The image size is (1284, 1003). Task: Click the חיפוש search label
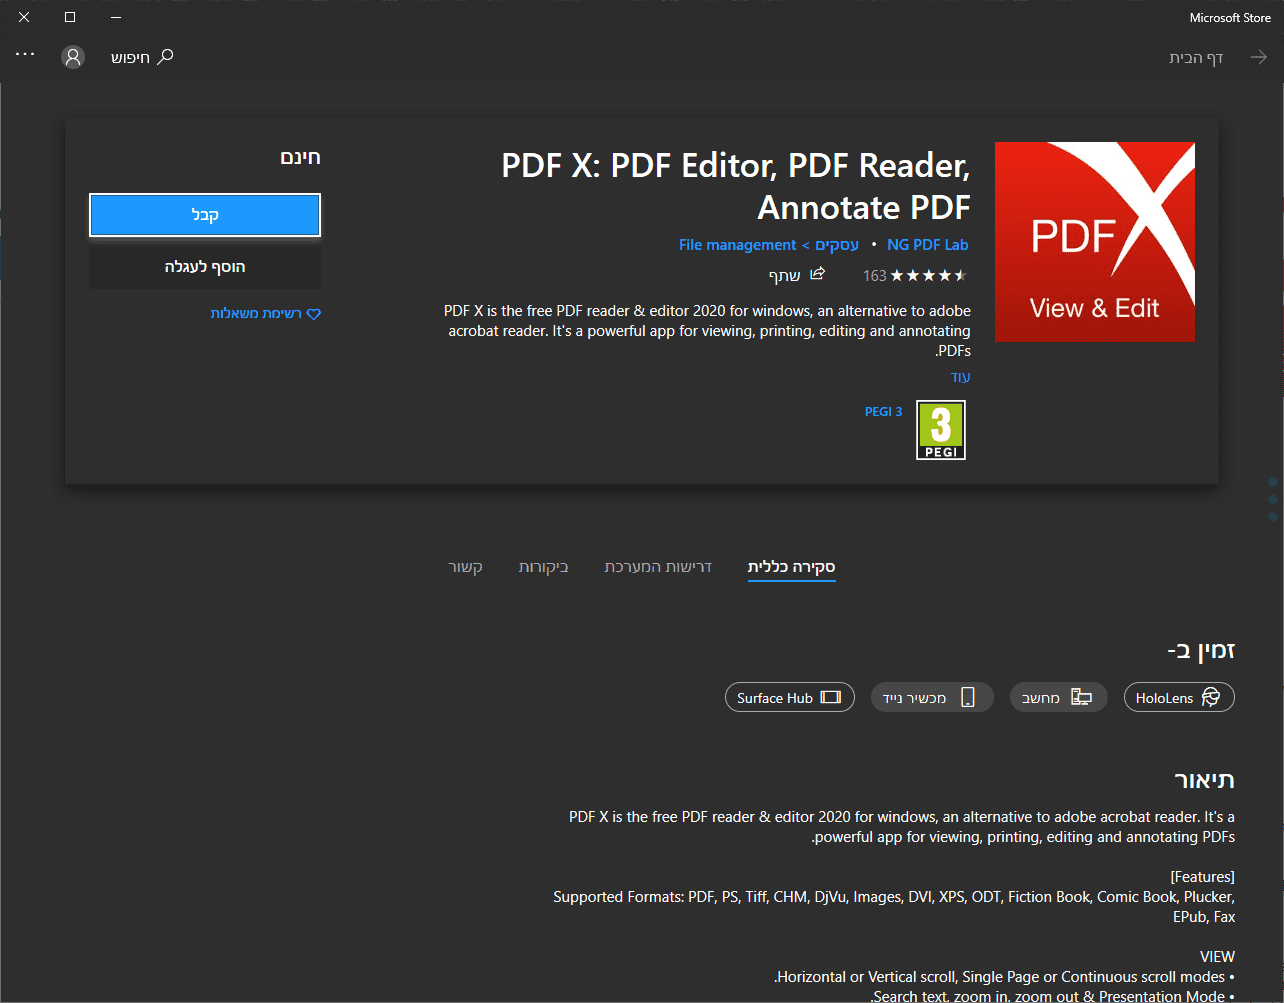tap(130, 58)
